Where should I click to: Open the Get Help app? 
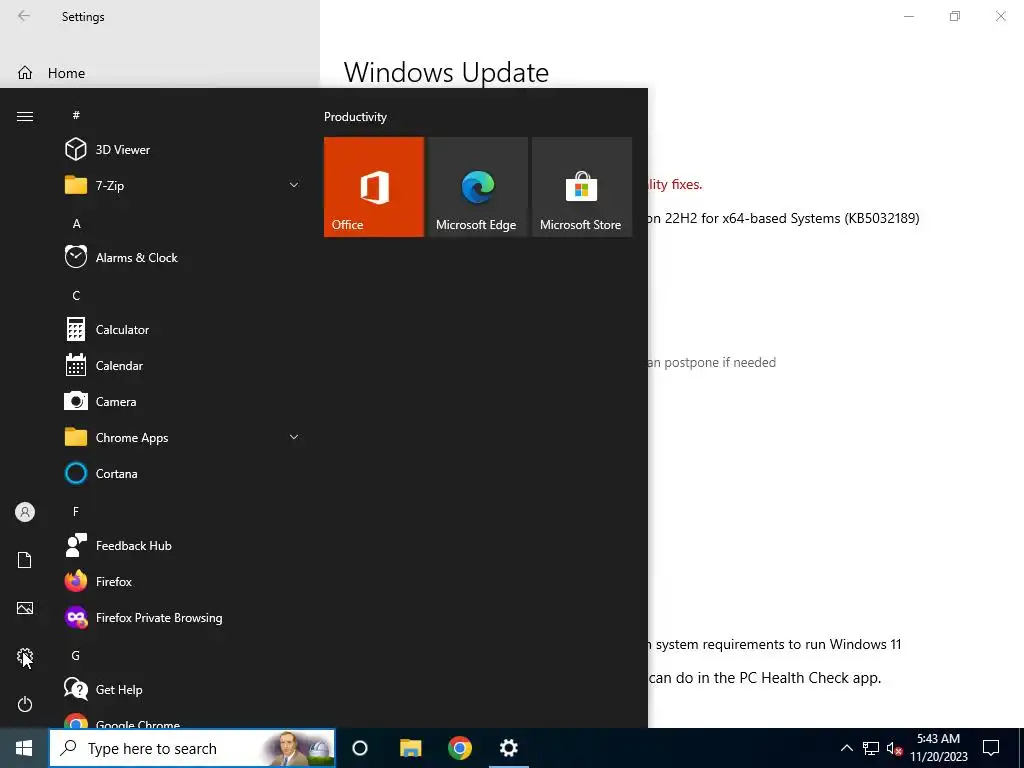(x=183, y=689)
